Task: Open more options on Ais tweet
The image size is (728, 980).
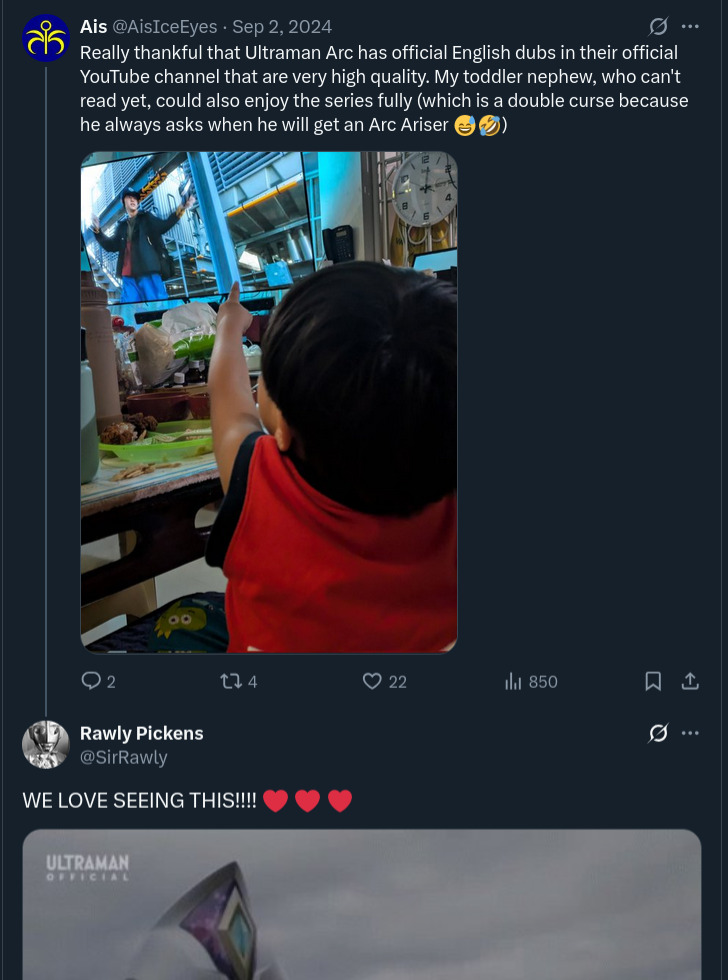Action: click(x=690, y=27)
